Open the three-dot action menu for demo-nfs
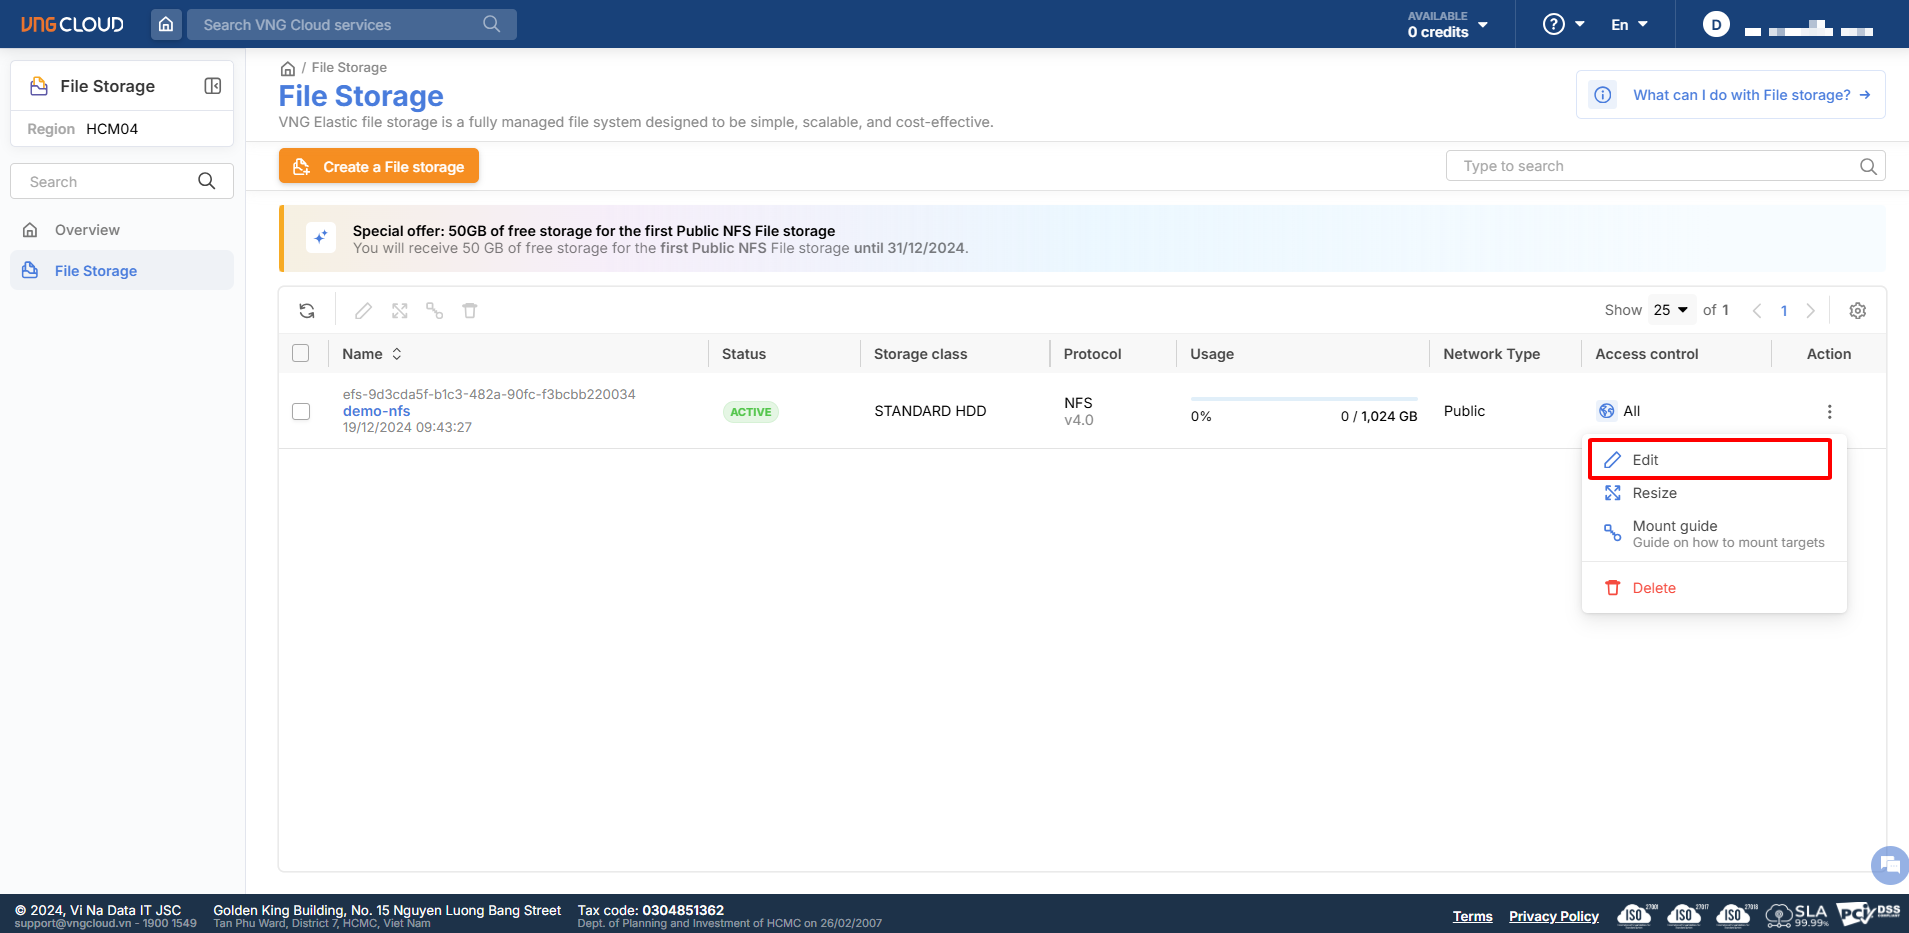The height and width of the screenshot is (933, 1909). point(1829,412)
